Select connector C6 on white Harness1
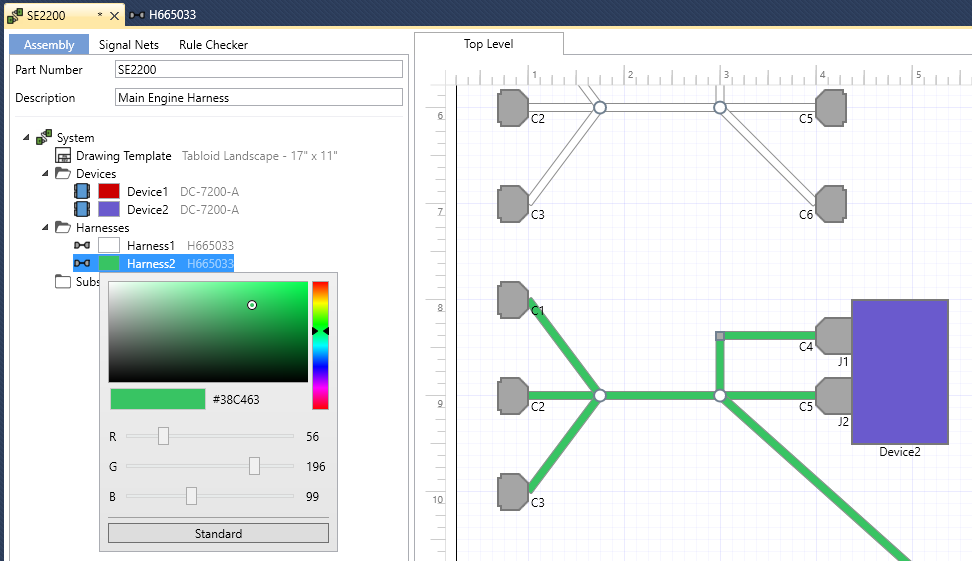 tap(831, 204)
